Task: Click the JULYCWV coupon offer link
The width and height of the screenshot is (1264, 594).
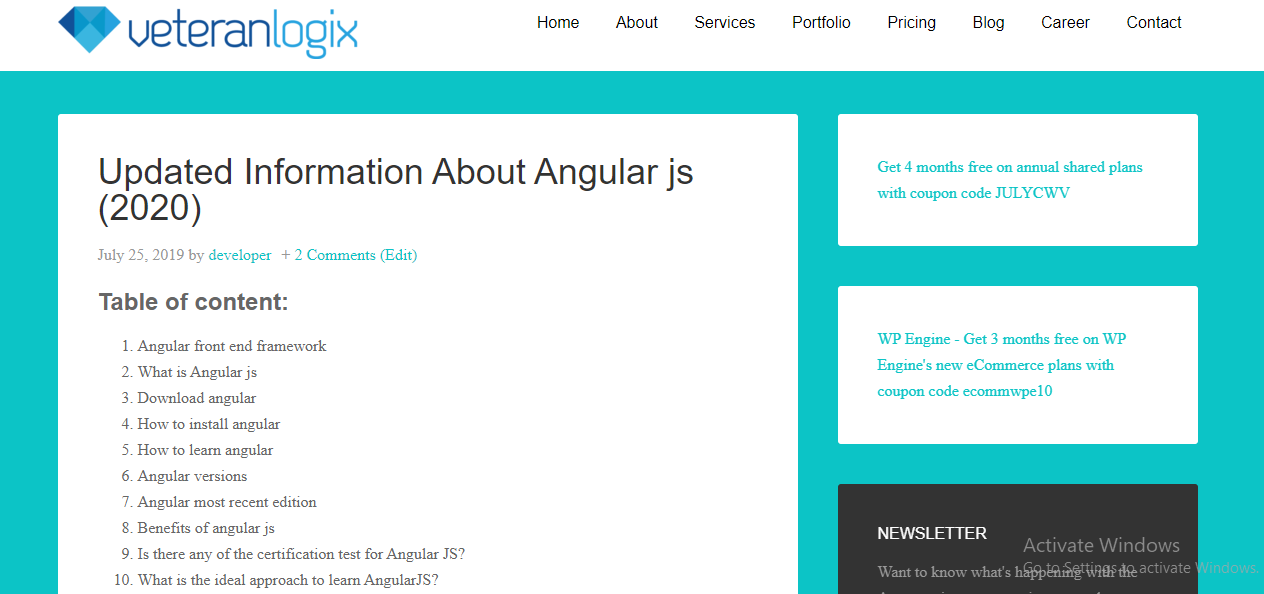Action: [1009, 180]
